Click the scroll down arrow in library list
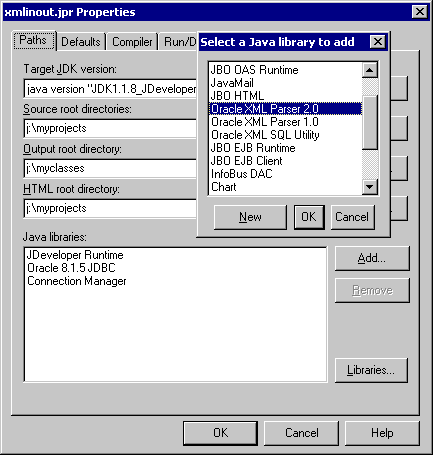Viewport: 433px width, 455px height. click(370, 187)
